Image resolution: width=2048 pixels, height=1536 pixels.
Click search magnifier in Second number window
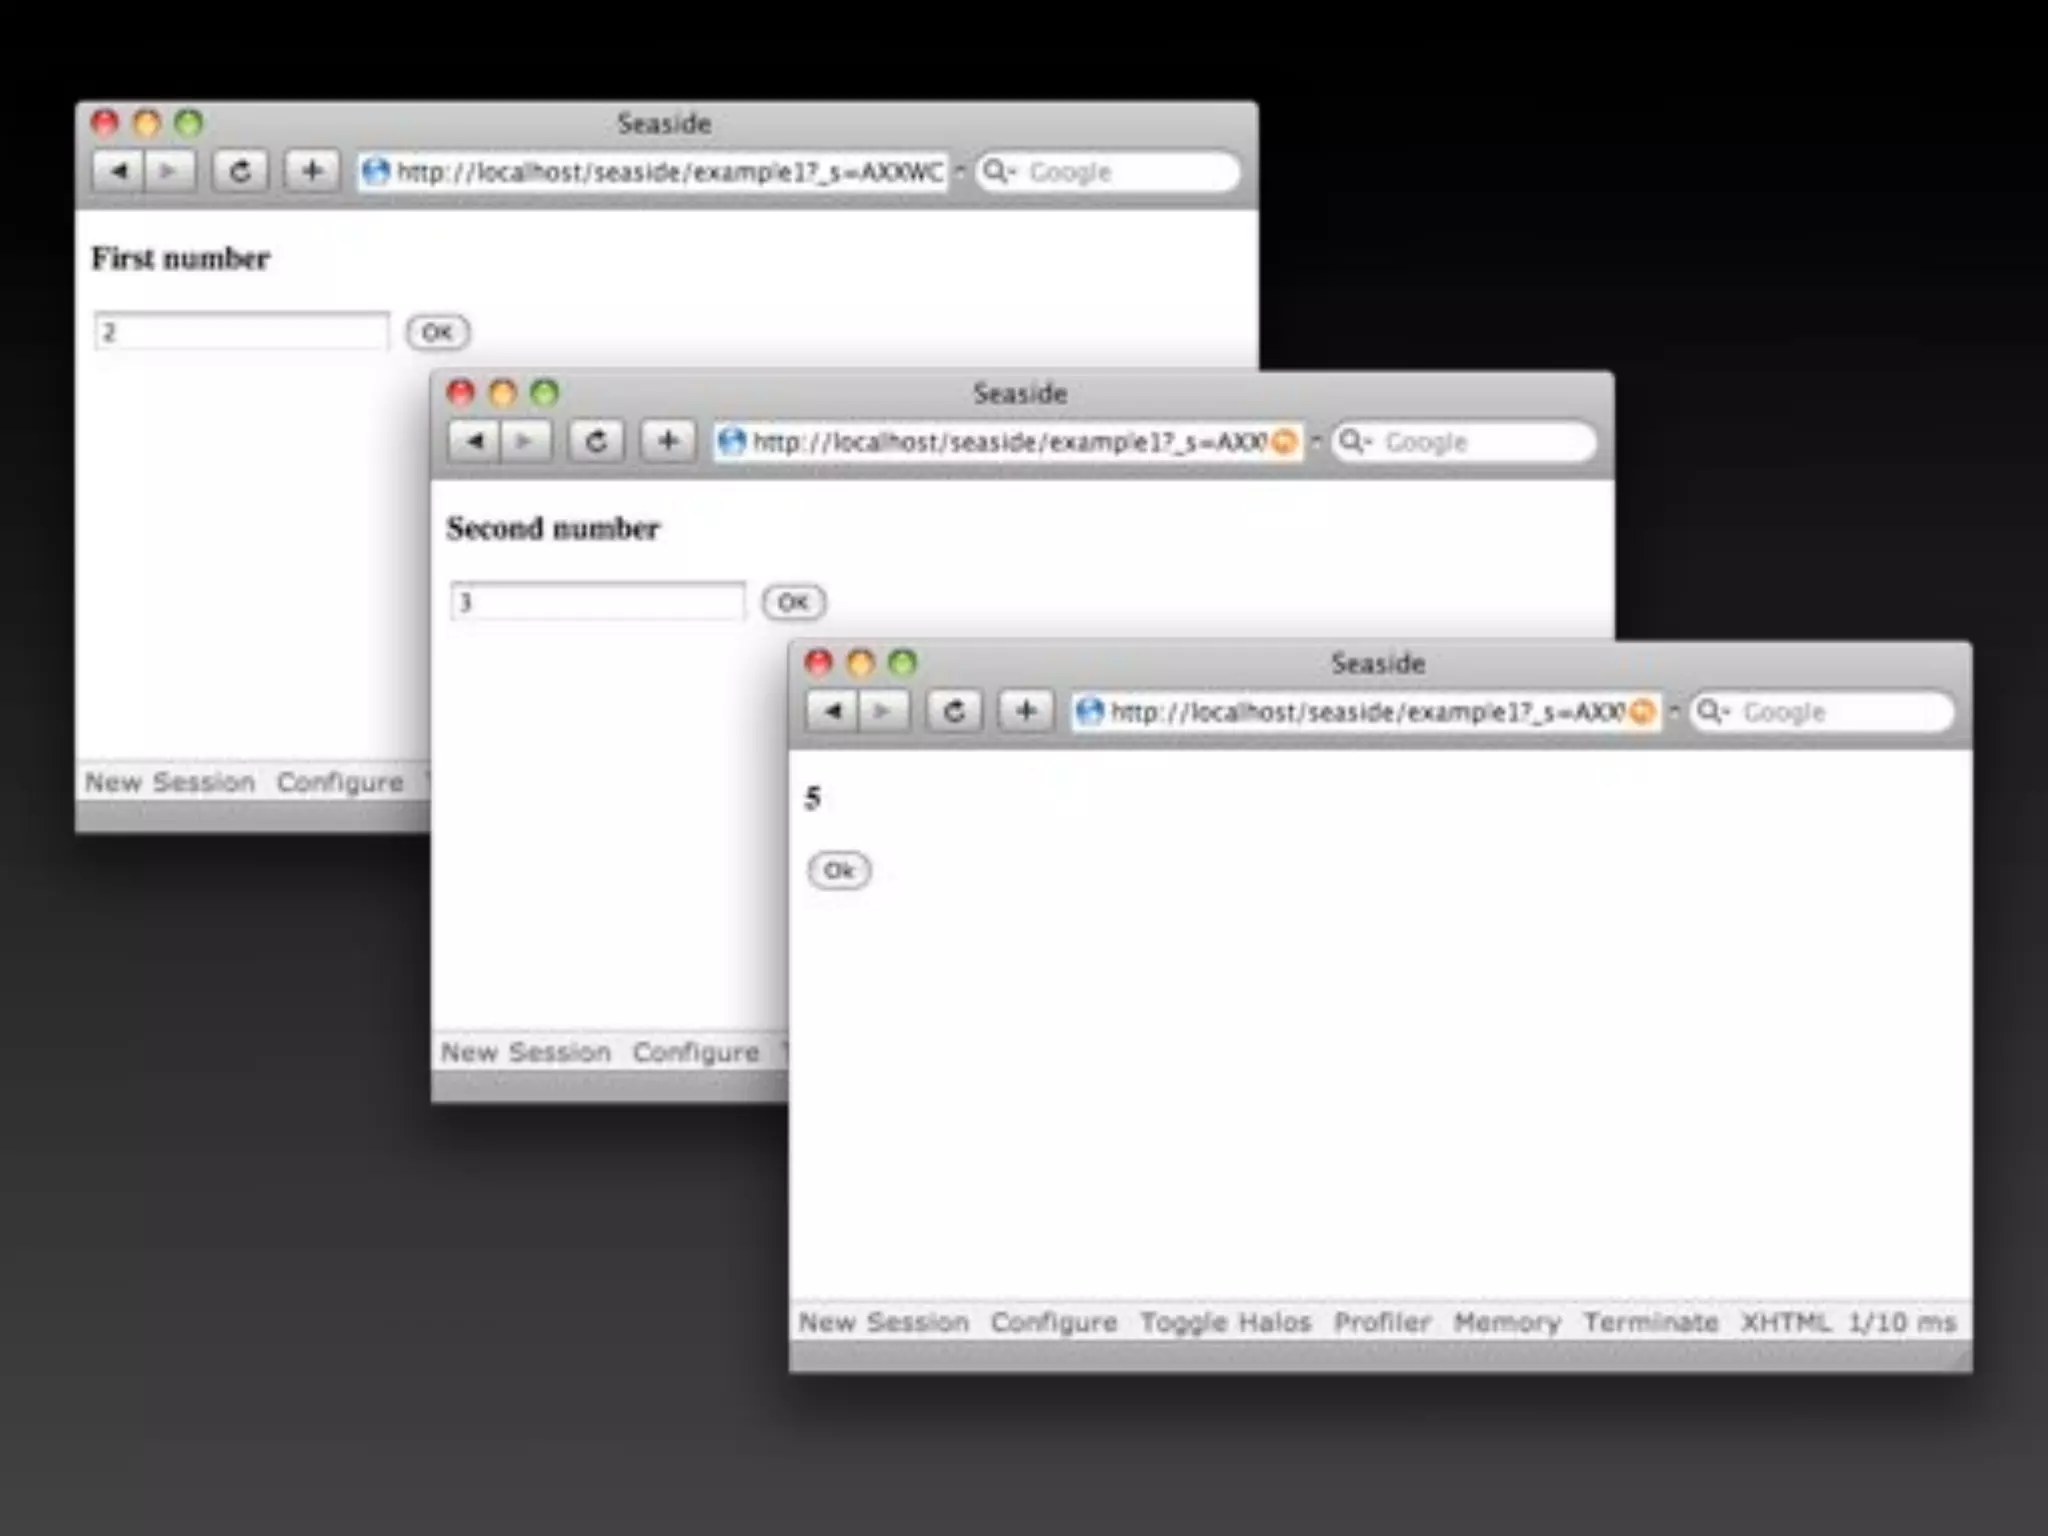[x=1353, y=441]
